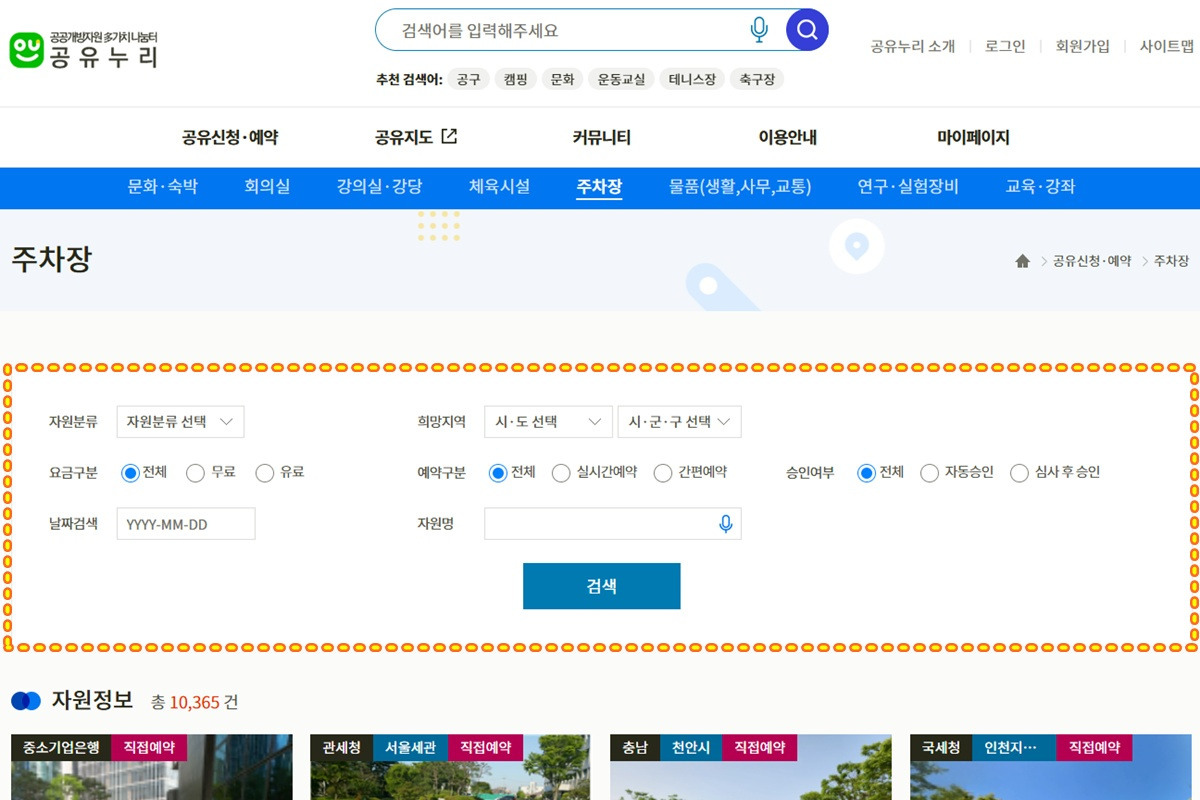This screenshot has height=800, width=1200.
Task: Click the 검색 search button
Action: click(x=601, y=587)
